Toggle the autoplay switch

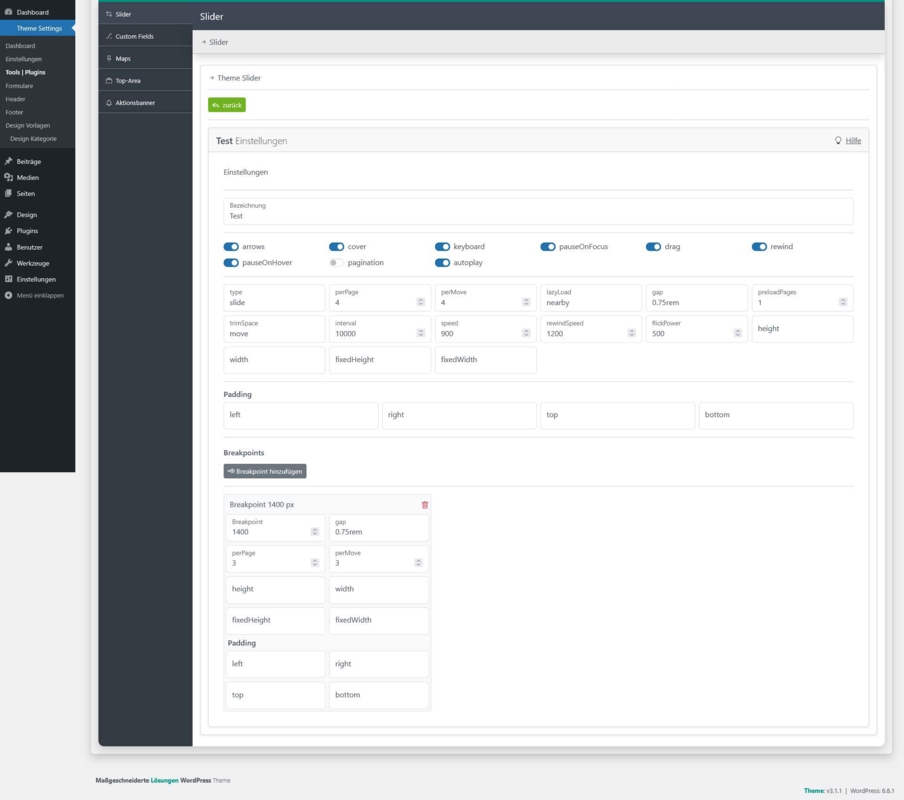(x=442, y=263)
